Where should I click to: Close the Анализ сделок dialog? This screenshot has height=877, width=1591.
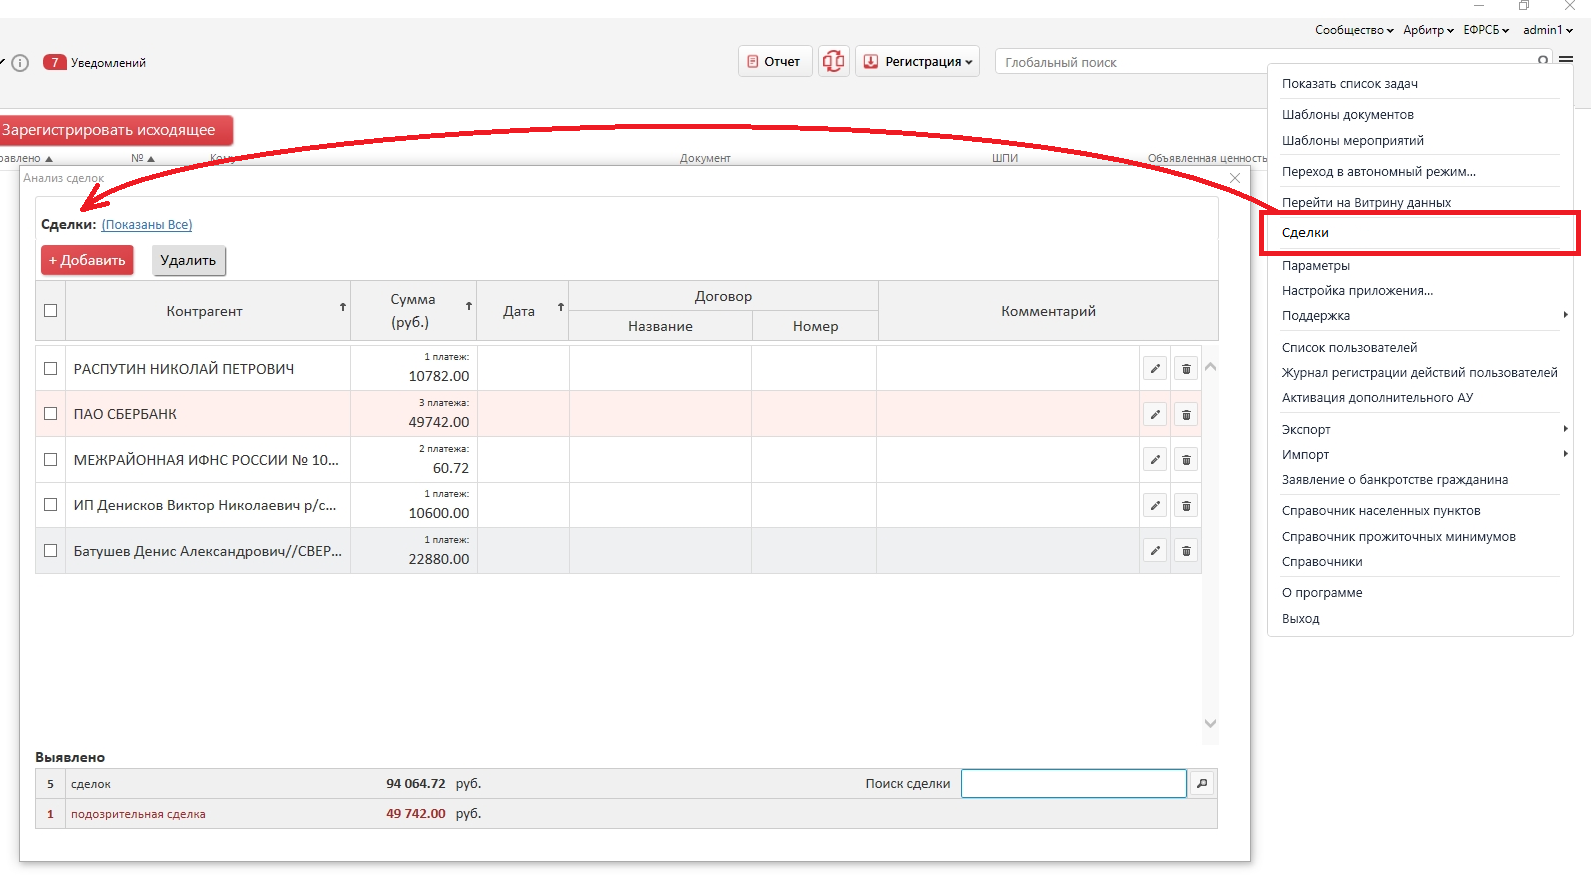coord(1235,178)
